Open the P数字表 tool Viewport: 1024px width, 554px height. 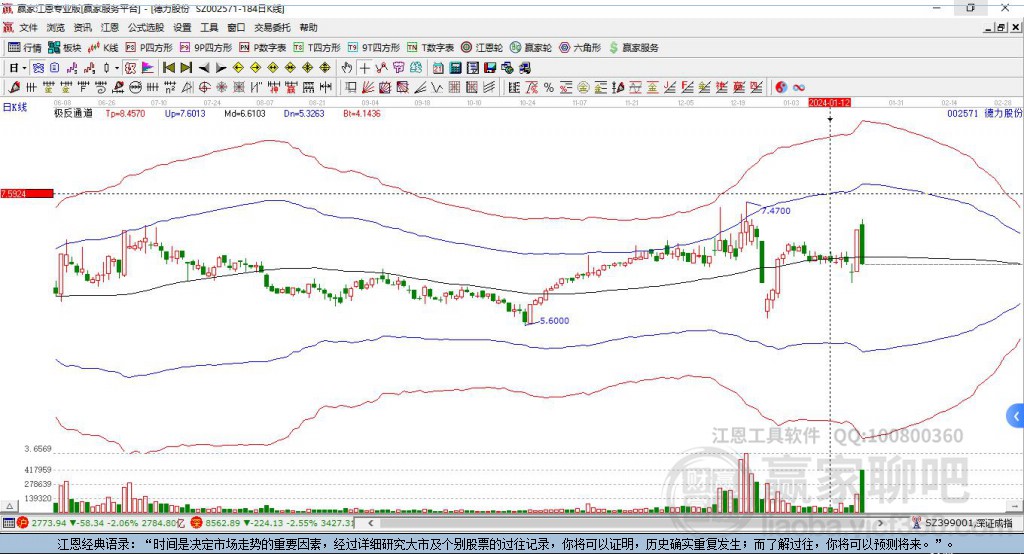263,47
